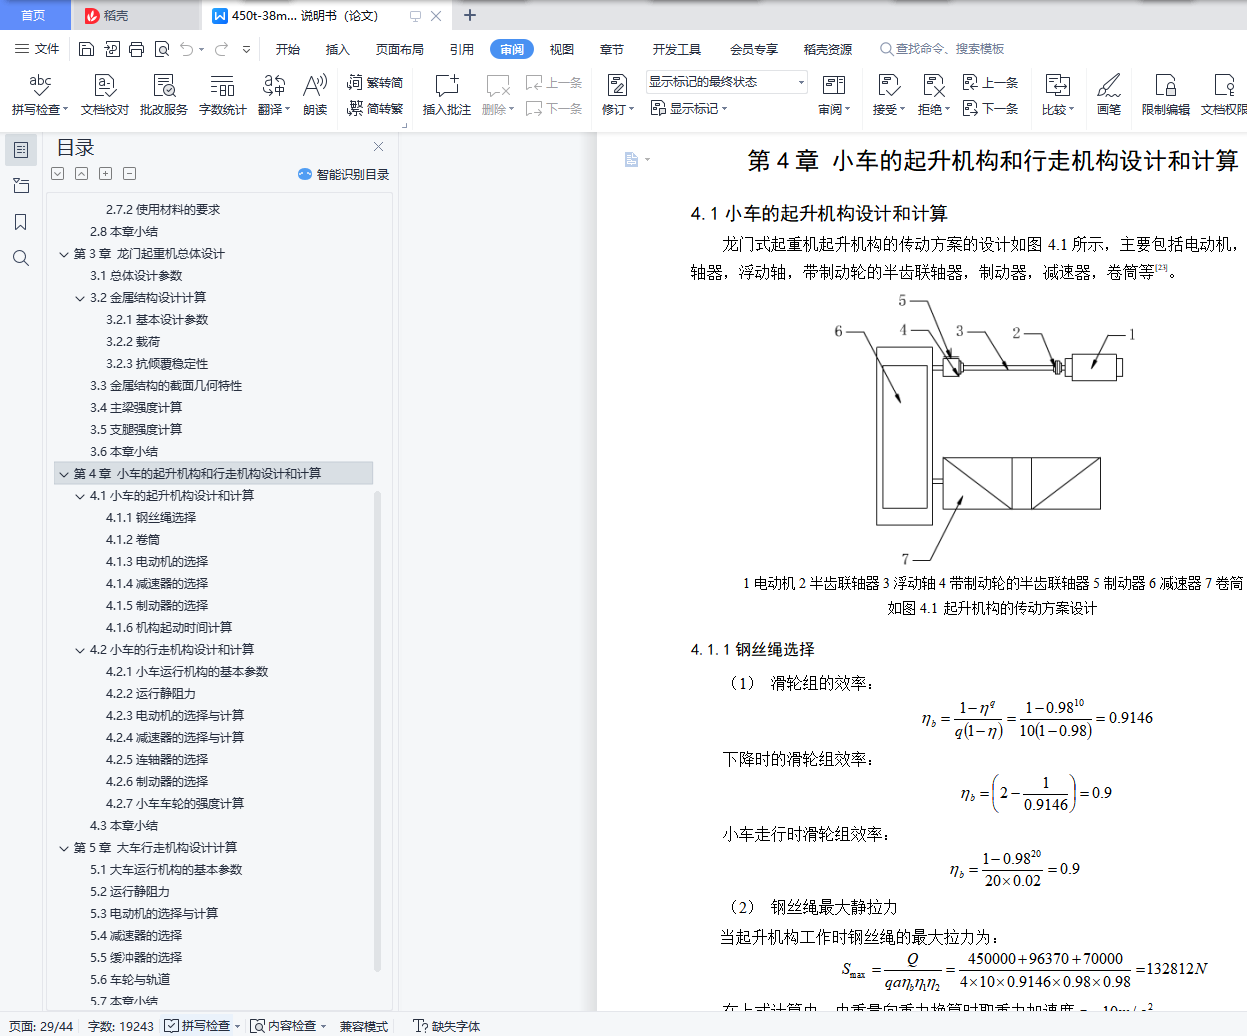The image size is (1247, 1036).
Task: Switch to the 开发工具 ribbon tab
Action: click(x=677, y=49)
